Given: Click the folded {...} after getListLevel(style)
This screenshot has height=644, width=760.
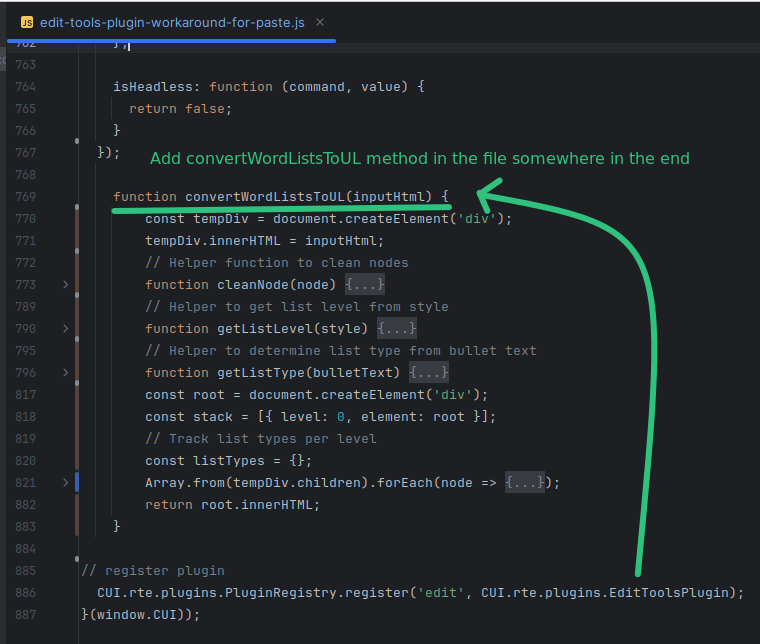Looking at the screenshot, I should click(x=396, y=329).
